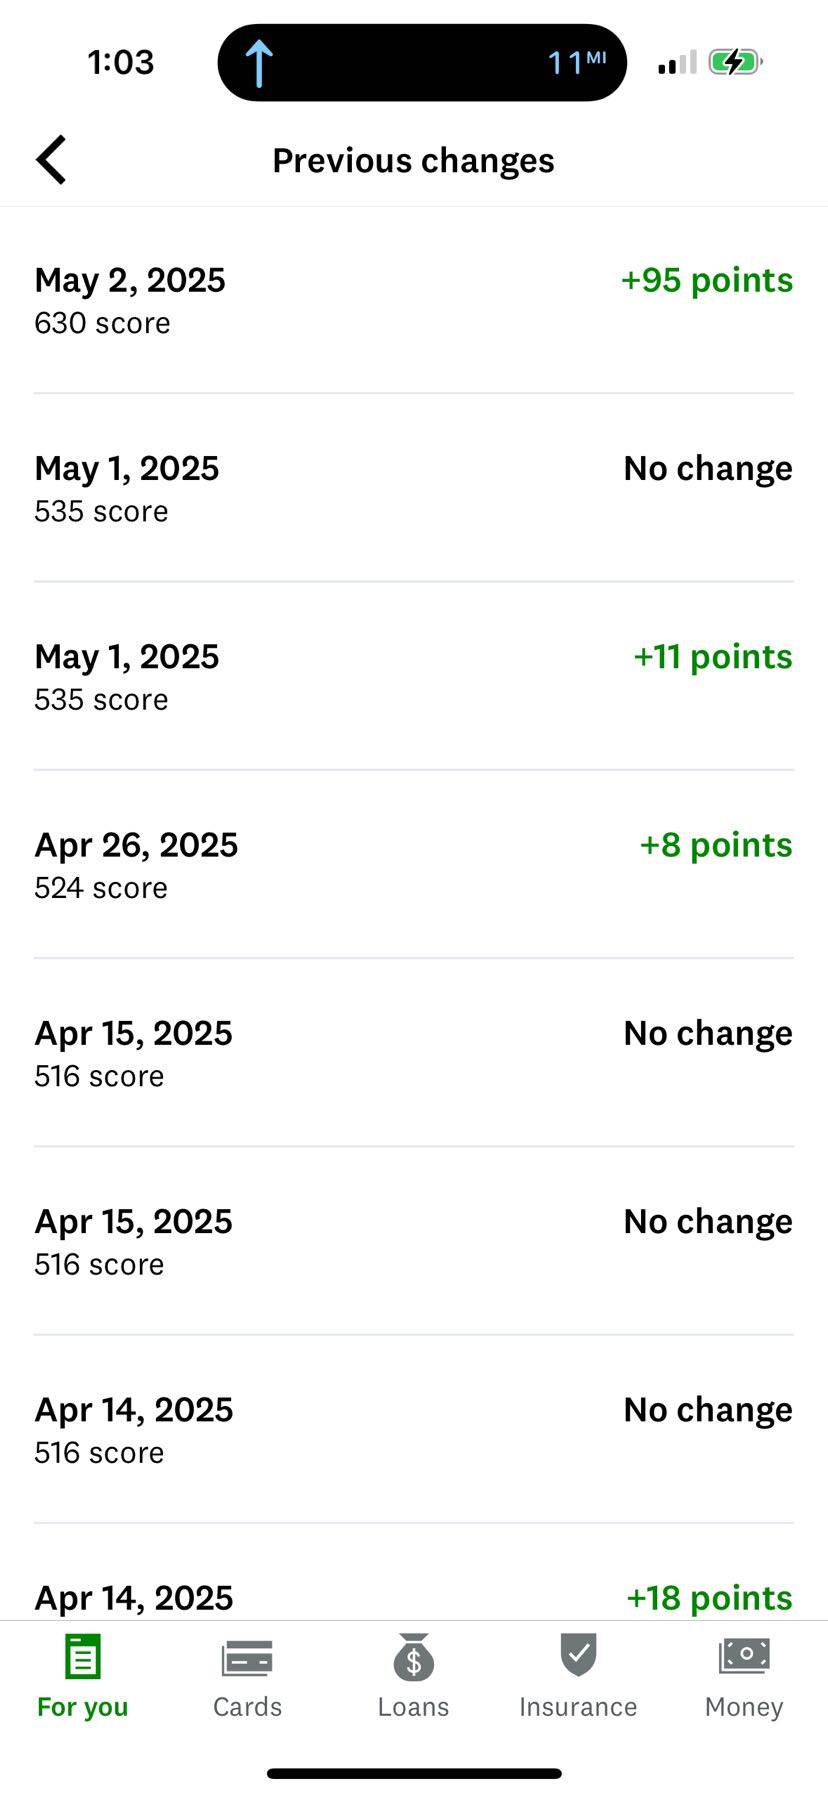Select the Loans money bag icon
Image resolution: width=828 pixels, height=1796 pixels.
click(x=413, y=1657)
